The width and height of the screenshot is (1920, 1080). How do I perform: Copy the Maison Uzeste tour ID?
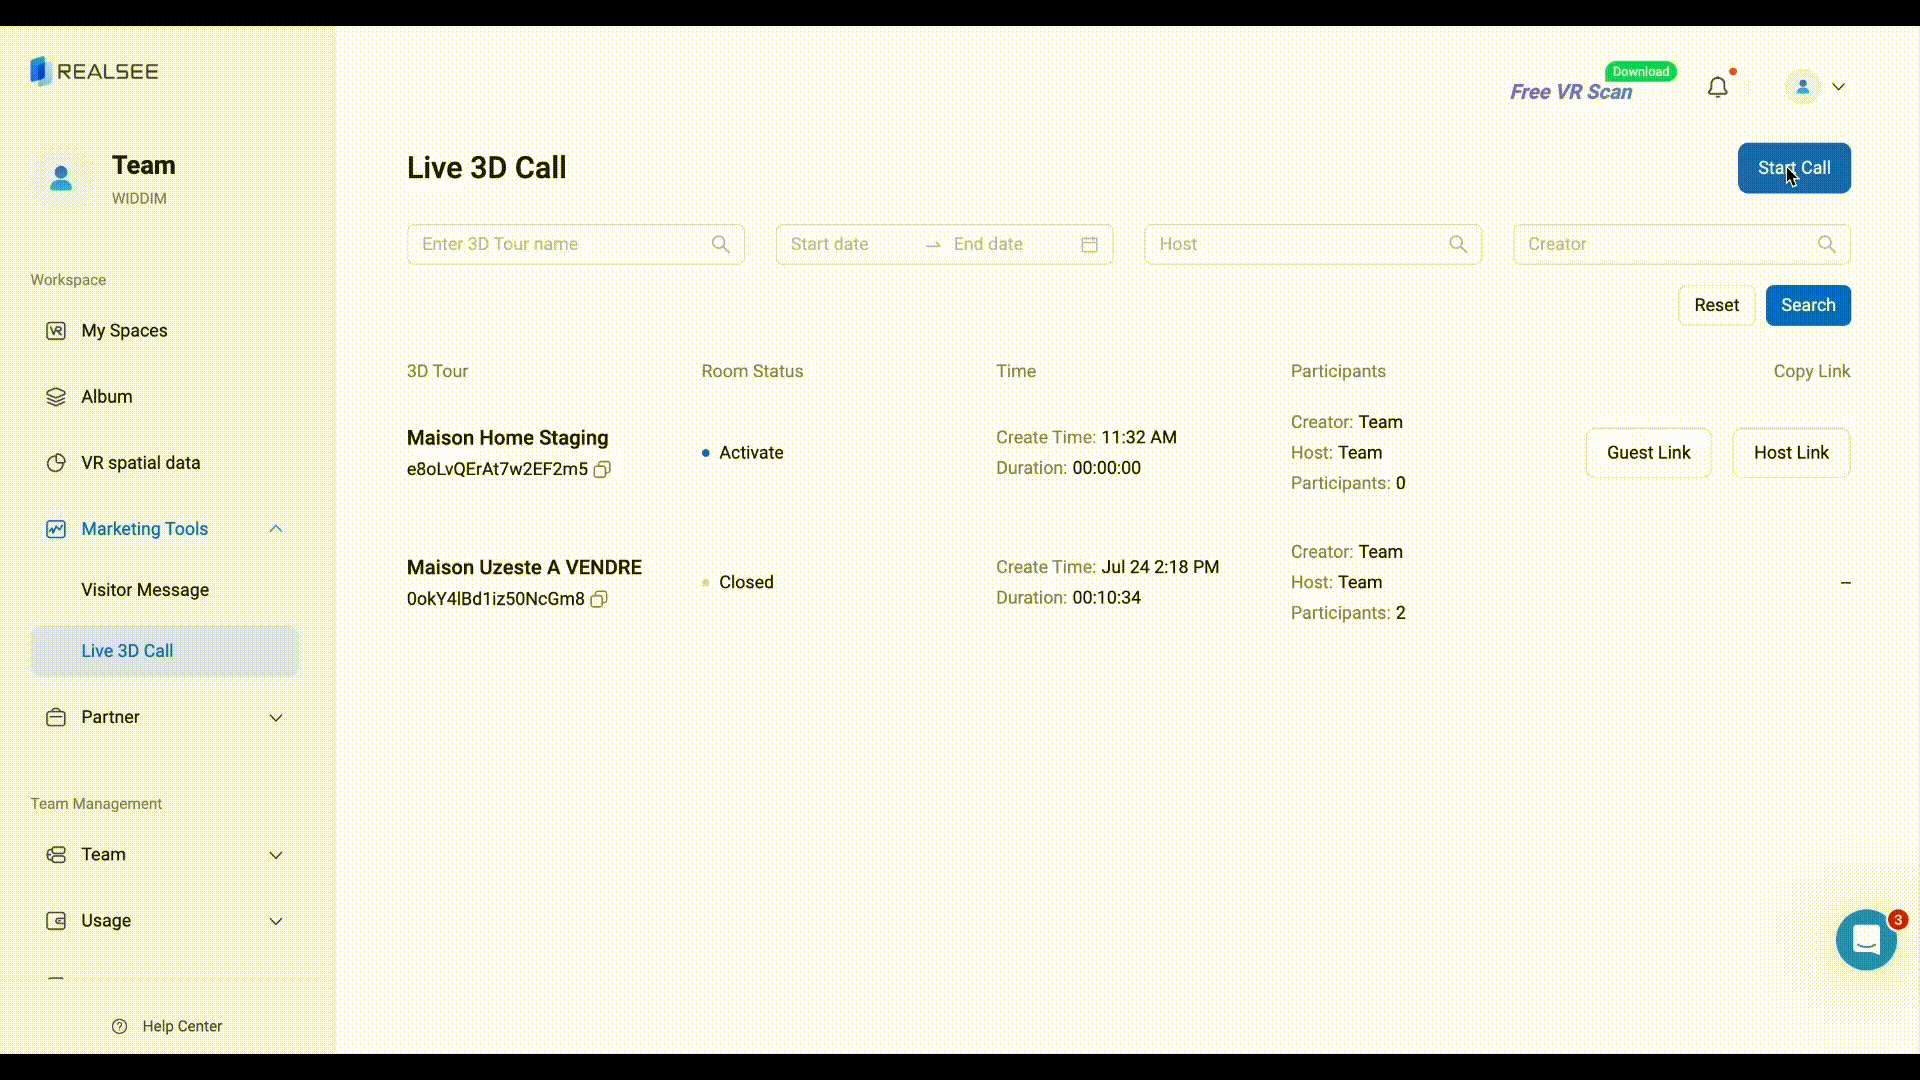pos(599,599)
